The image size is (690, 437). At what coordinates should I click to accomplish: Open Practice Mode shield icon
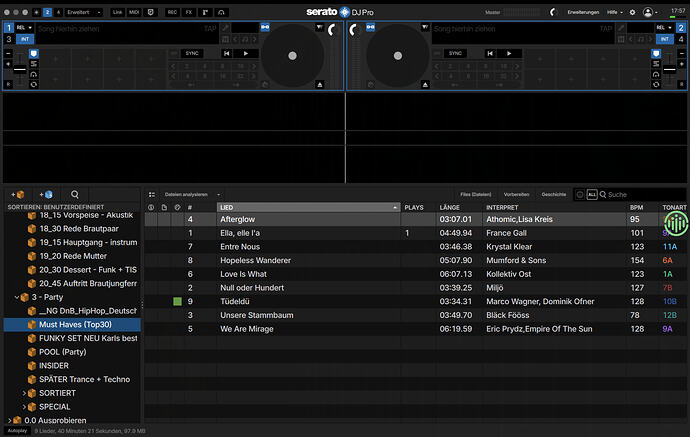[150, 12]
